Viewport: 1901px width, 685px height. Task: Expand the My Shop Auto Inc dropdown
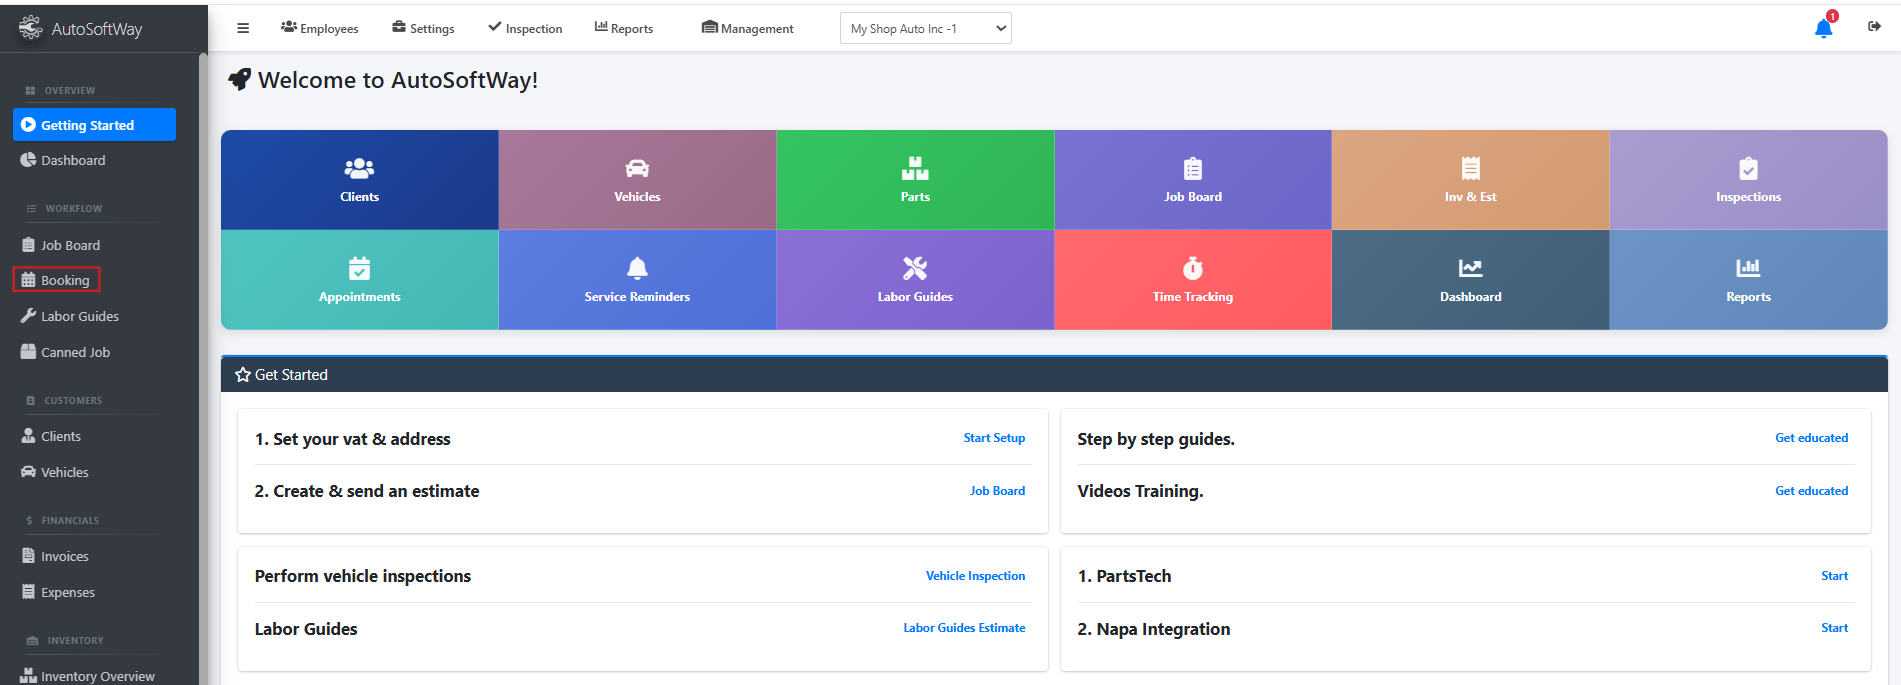tap(925, 29)
